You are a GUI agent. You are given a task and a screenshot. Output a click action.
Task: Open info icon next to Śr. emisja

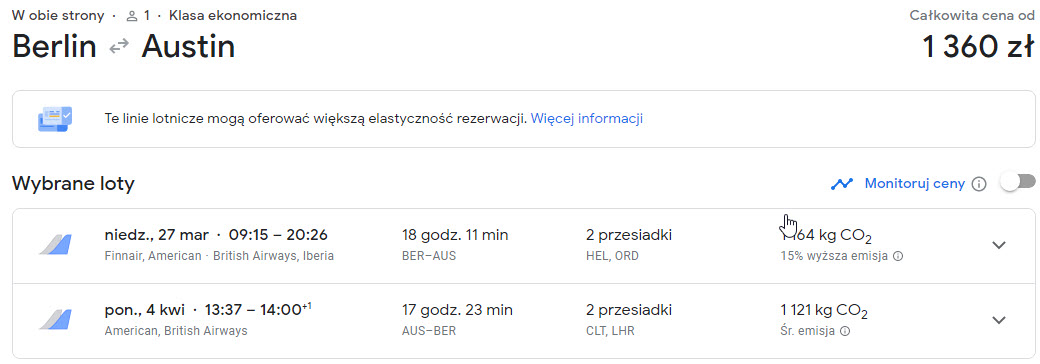pyautogui.click(x=845, y=331)
